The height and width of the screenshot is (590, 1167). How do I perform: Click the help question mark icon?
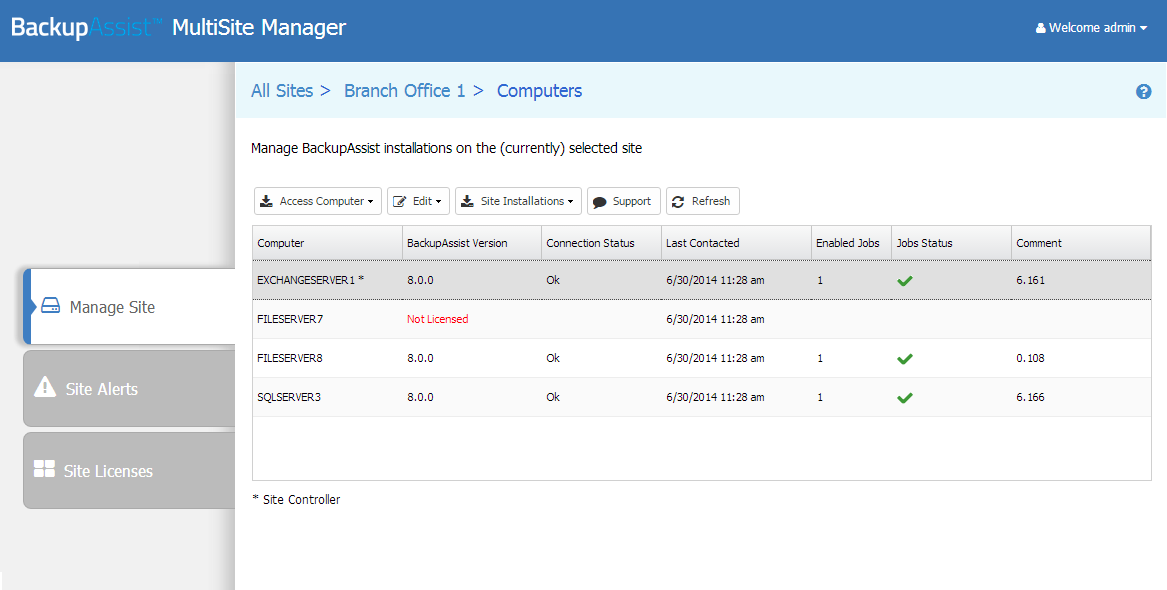[1143, 92]
